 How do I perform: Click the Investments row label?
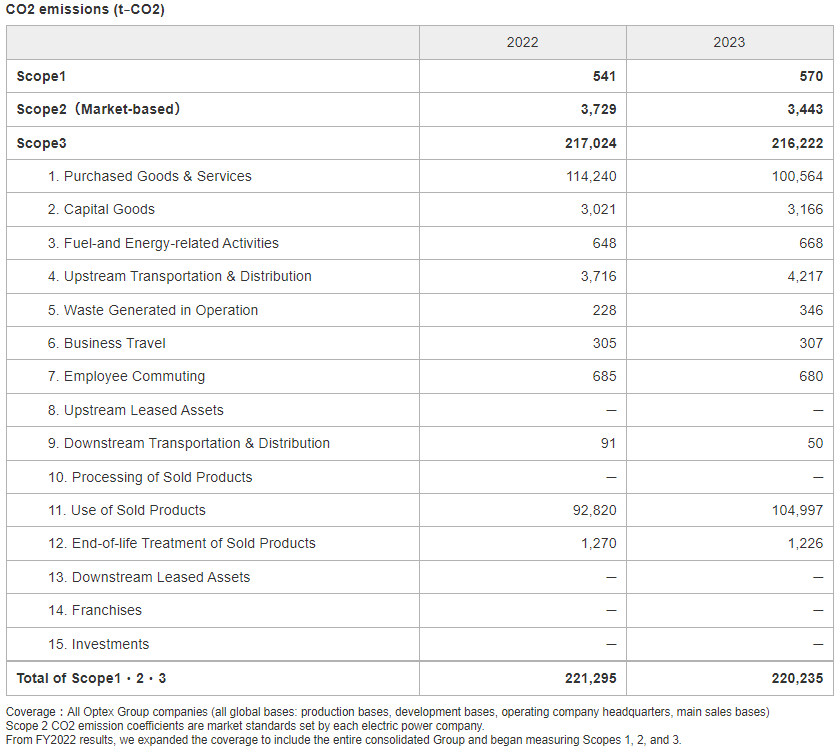[98, 644]
